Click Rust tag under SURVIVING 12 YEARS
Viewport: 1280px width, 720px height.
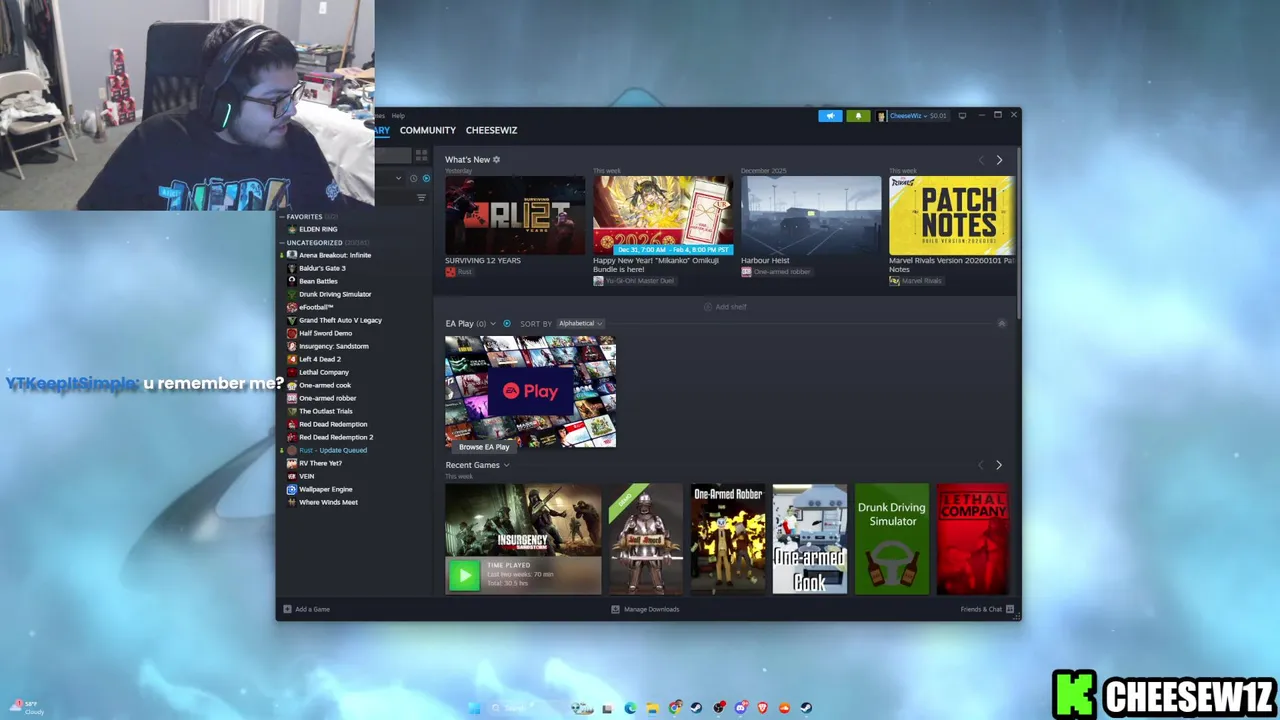458,272
